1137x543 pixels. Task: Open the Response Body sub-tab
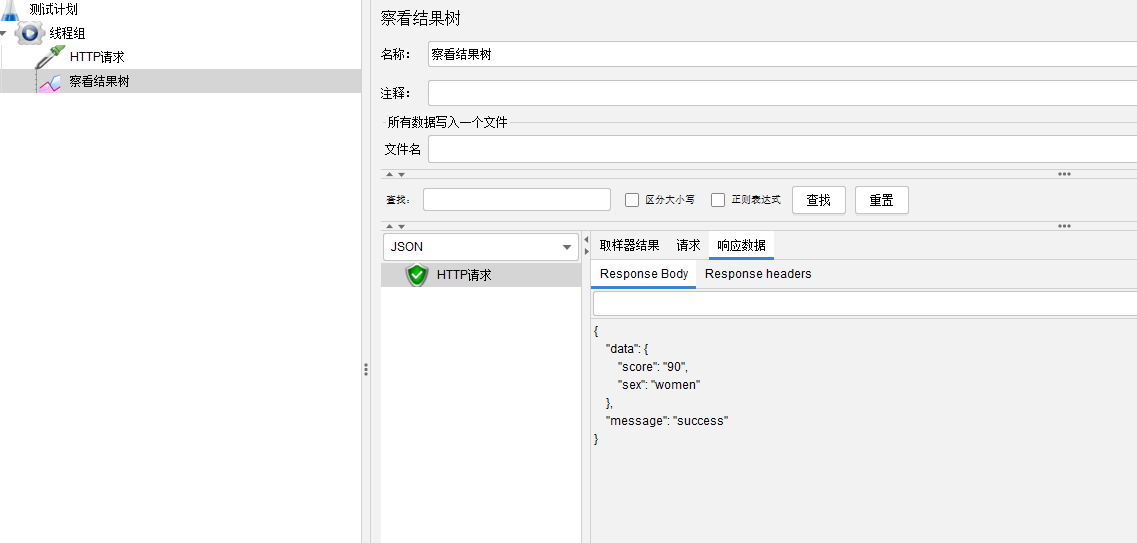click(644, 274)
